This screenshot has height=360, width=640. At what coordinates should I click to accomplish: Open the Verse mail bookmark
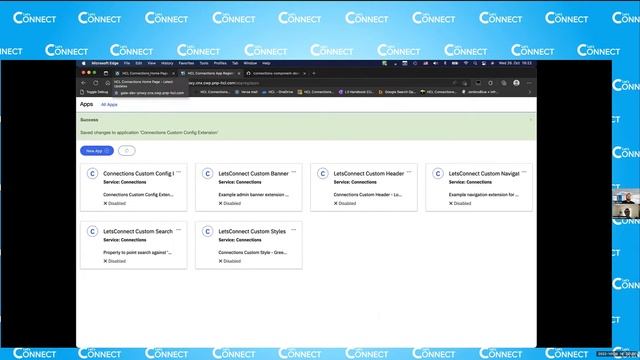tap(246, 92)
